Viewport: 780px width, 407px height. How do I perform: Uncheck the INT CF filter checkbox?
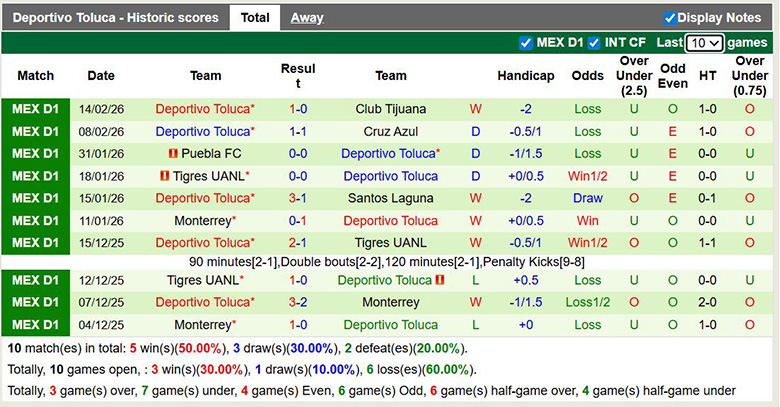tap(594, 43)
